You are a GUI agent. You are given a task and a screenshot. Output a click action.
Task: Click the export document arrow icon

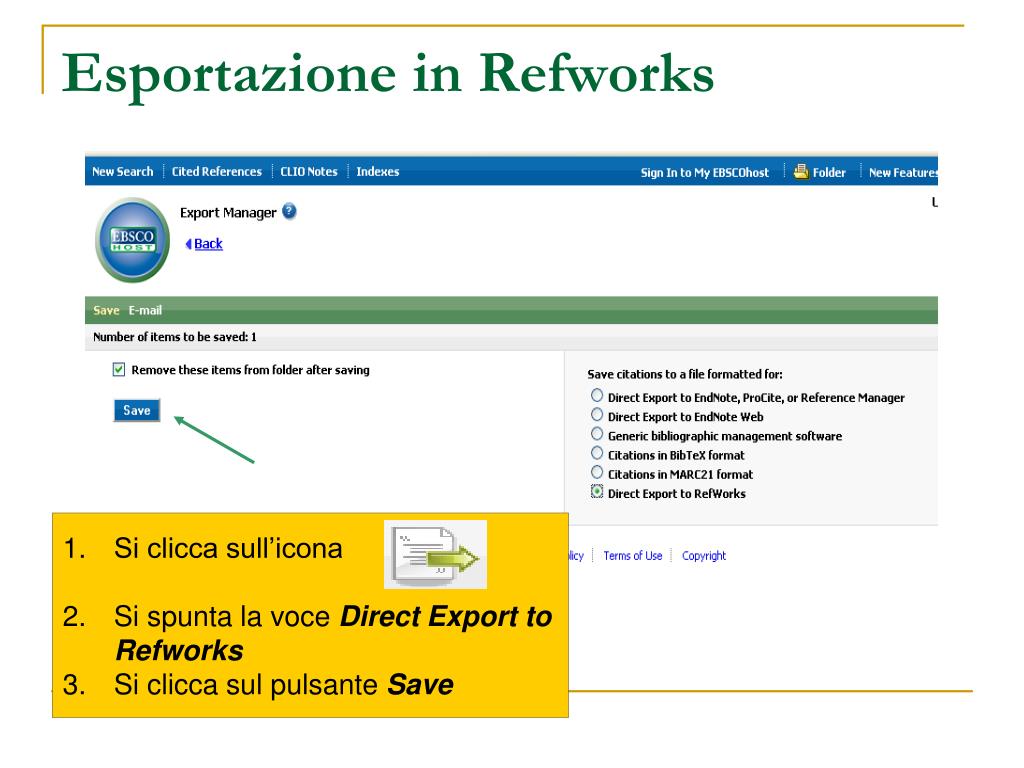coord(436,554)
